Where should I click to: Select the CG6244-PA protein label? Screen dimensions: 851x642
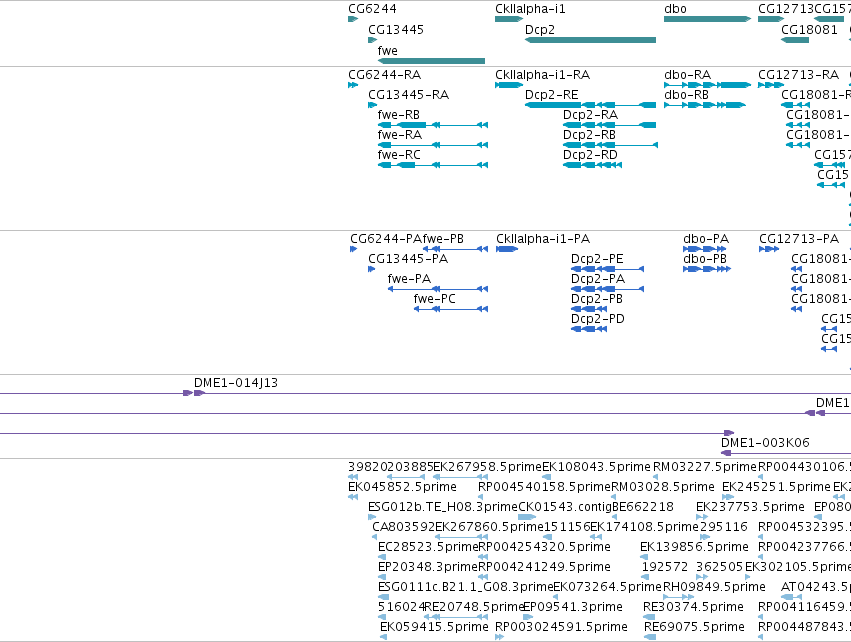point(386,239)
